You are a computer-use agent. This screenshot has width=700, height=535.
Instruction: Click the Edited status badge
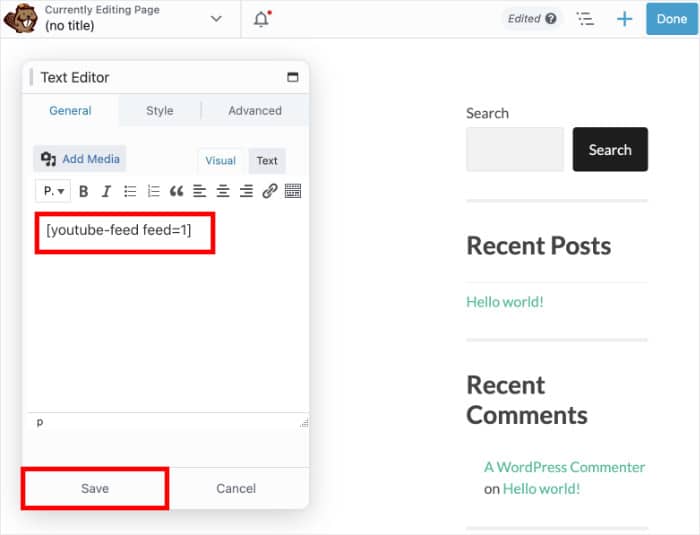[532, 19]
